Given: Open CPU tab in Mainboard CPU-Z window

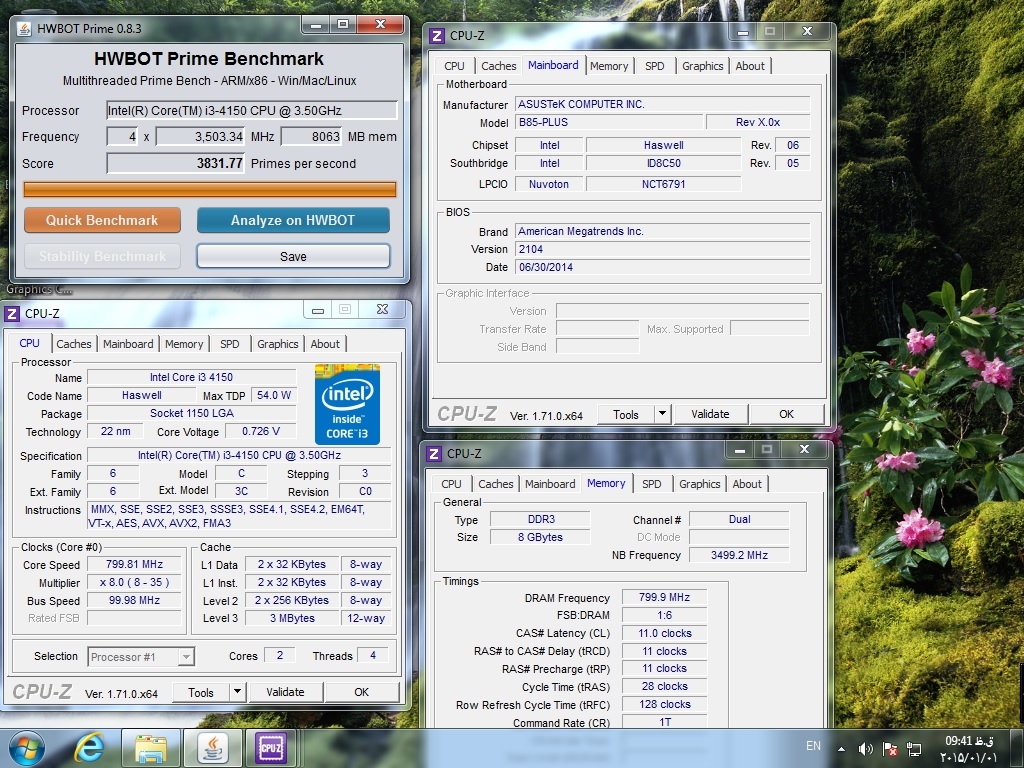Looking at the screenshot, I should click(455, 66).
